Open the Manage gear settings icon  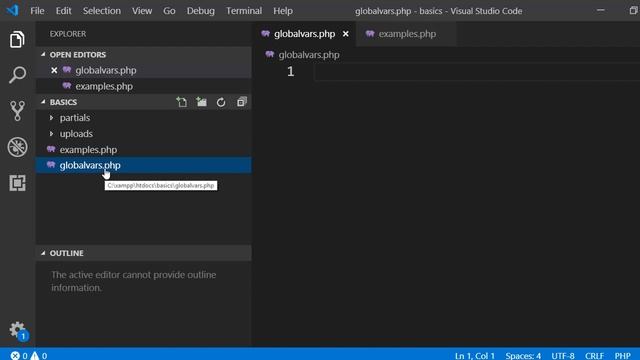pos(18,330)
